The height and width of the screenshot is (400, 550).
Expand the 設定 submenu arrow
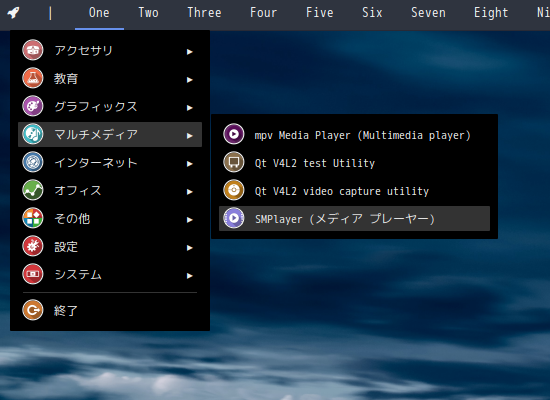(x=190, y=248)
